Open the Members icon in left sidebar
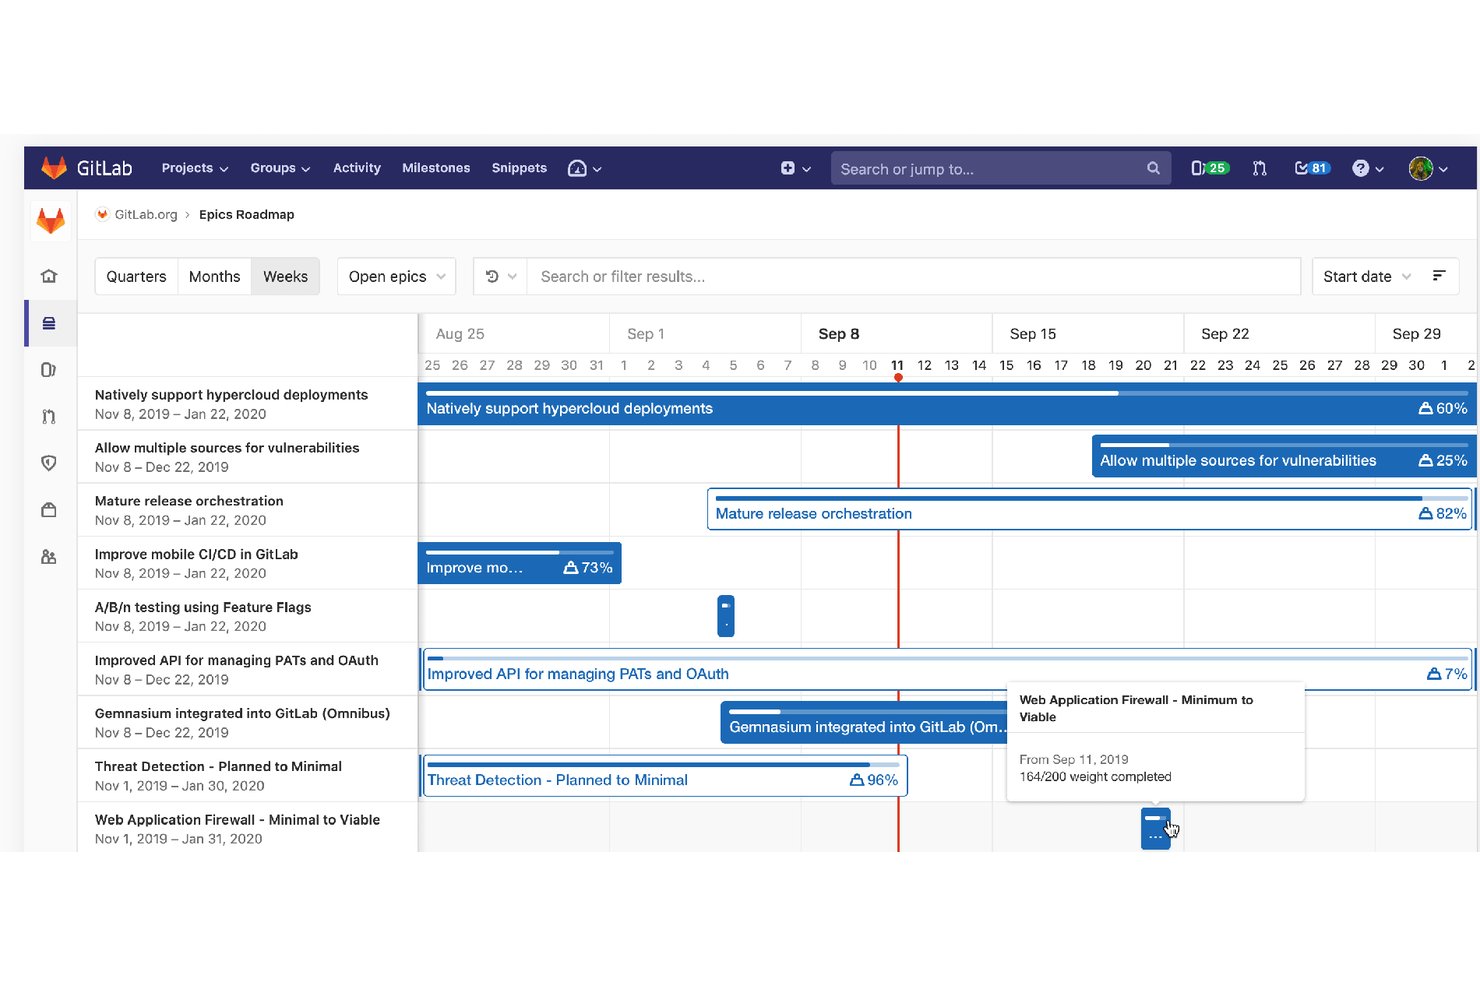The width and height of the screenshot is (1480, 987). pyautogui.click(x=49, y=557)
